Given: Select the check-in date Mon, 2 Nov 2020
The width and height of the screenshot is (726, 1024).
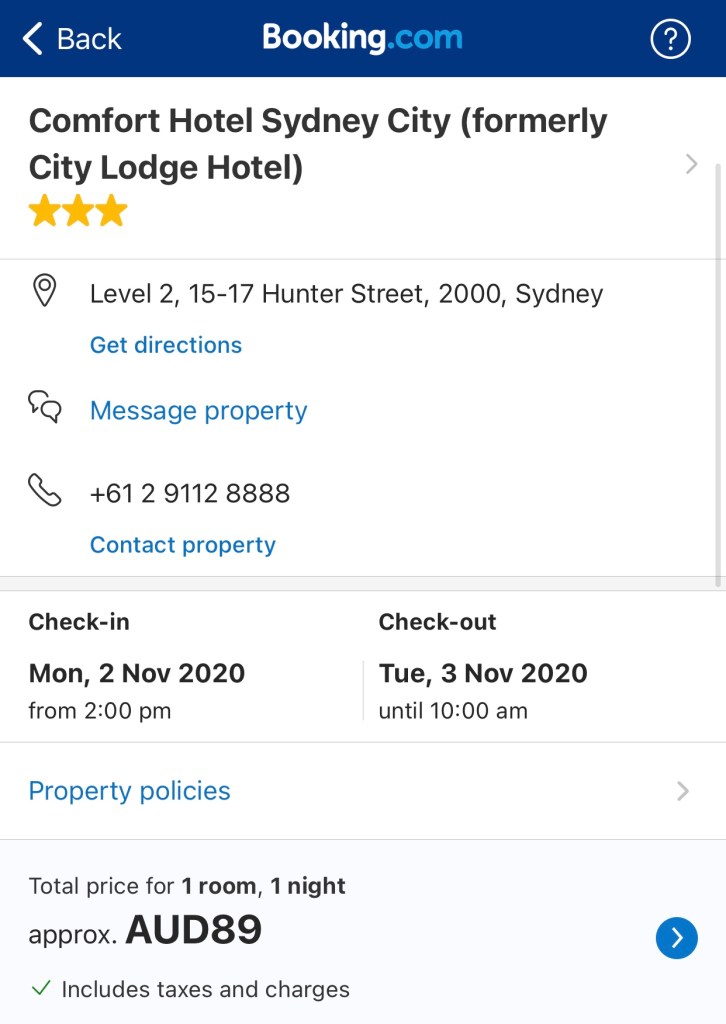Looking at the screenshot, I should [137, 673].
